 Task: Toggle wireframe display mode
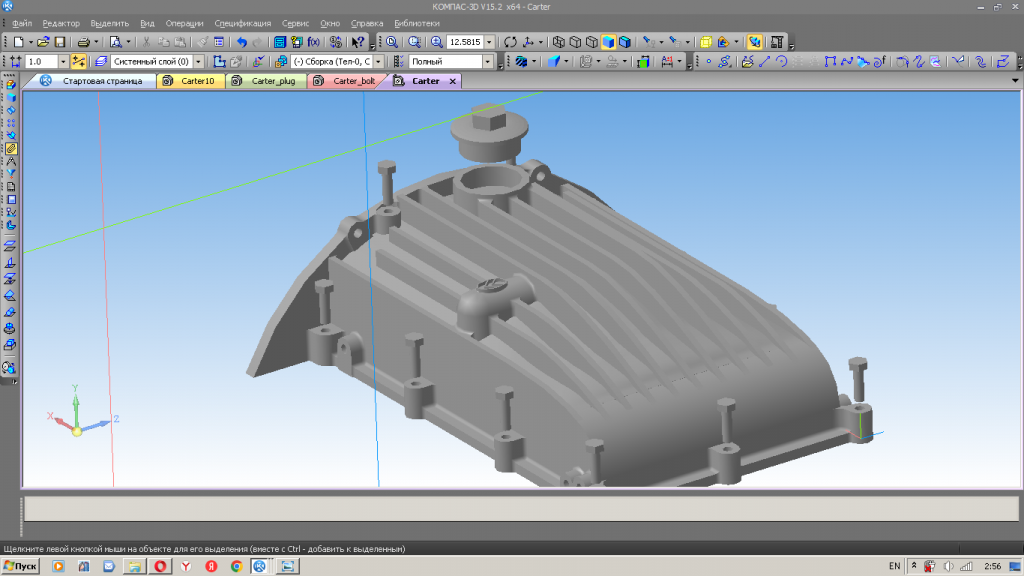[559, 42]
